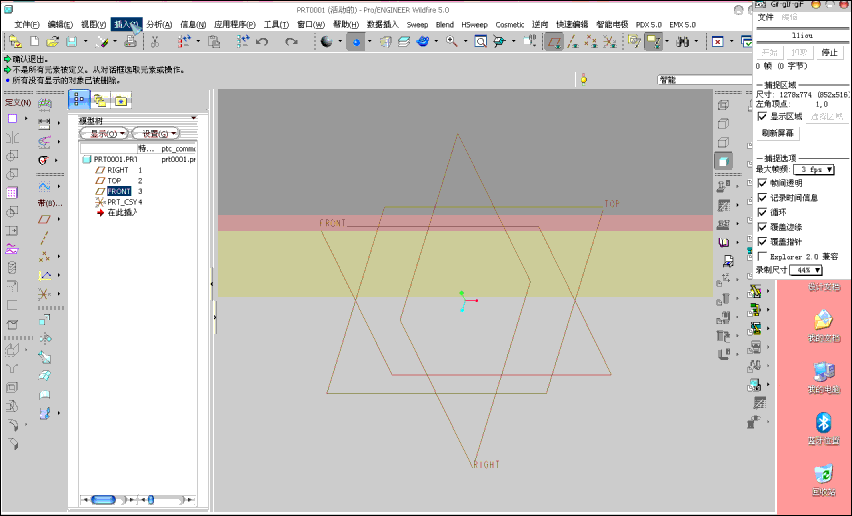Open the 最大帧频 fps dropdown

pyautogui.click(x=814, y=169)
